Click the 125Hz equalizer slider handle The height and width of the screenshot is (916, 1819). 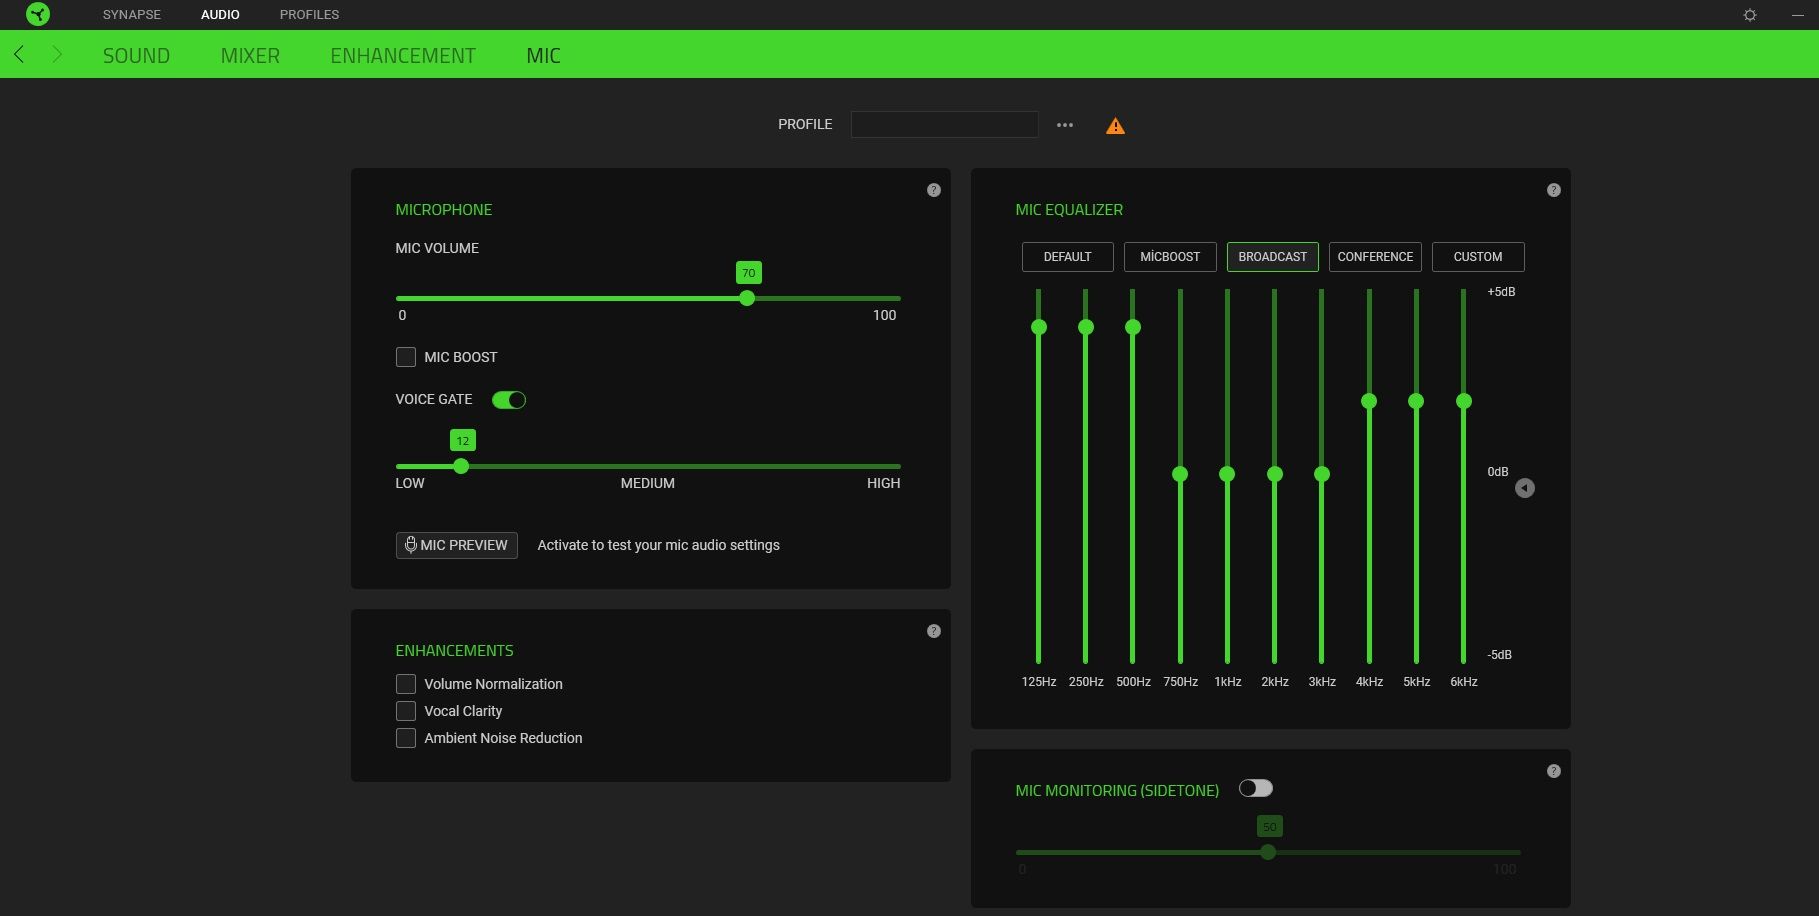click(1039, 327)
